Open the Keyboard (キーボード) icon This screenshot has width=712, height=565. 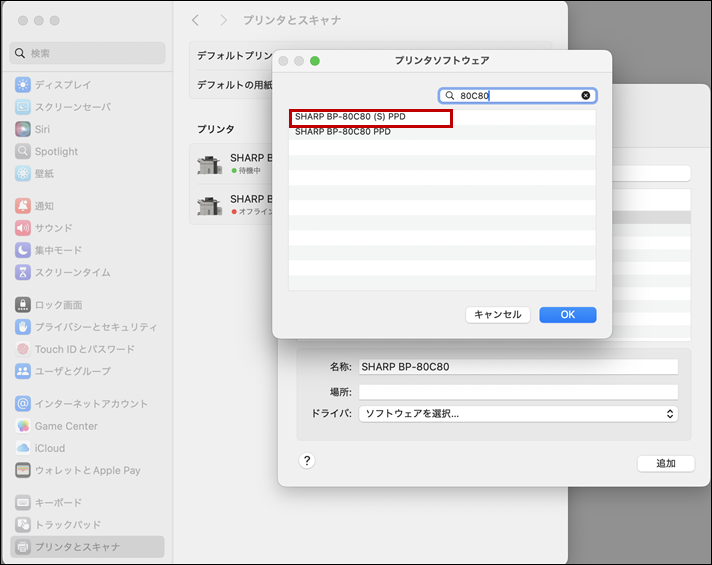(23, 503)
